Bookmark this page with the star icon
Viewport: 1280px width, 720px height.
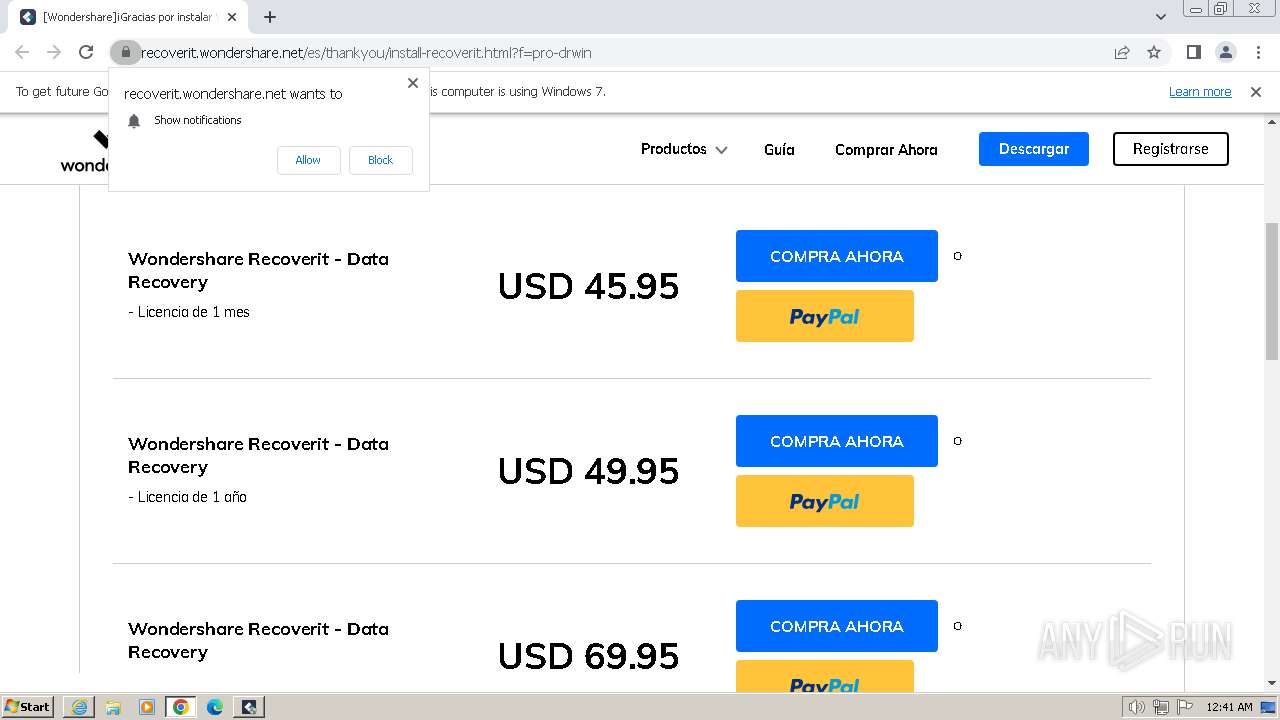coord(1154,52)
